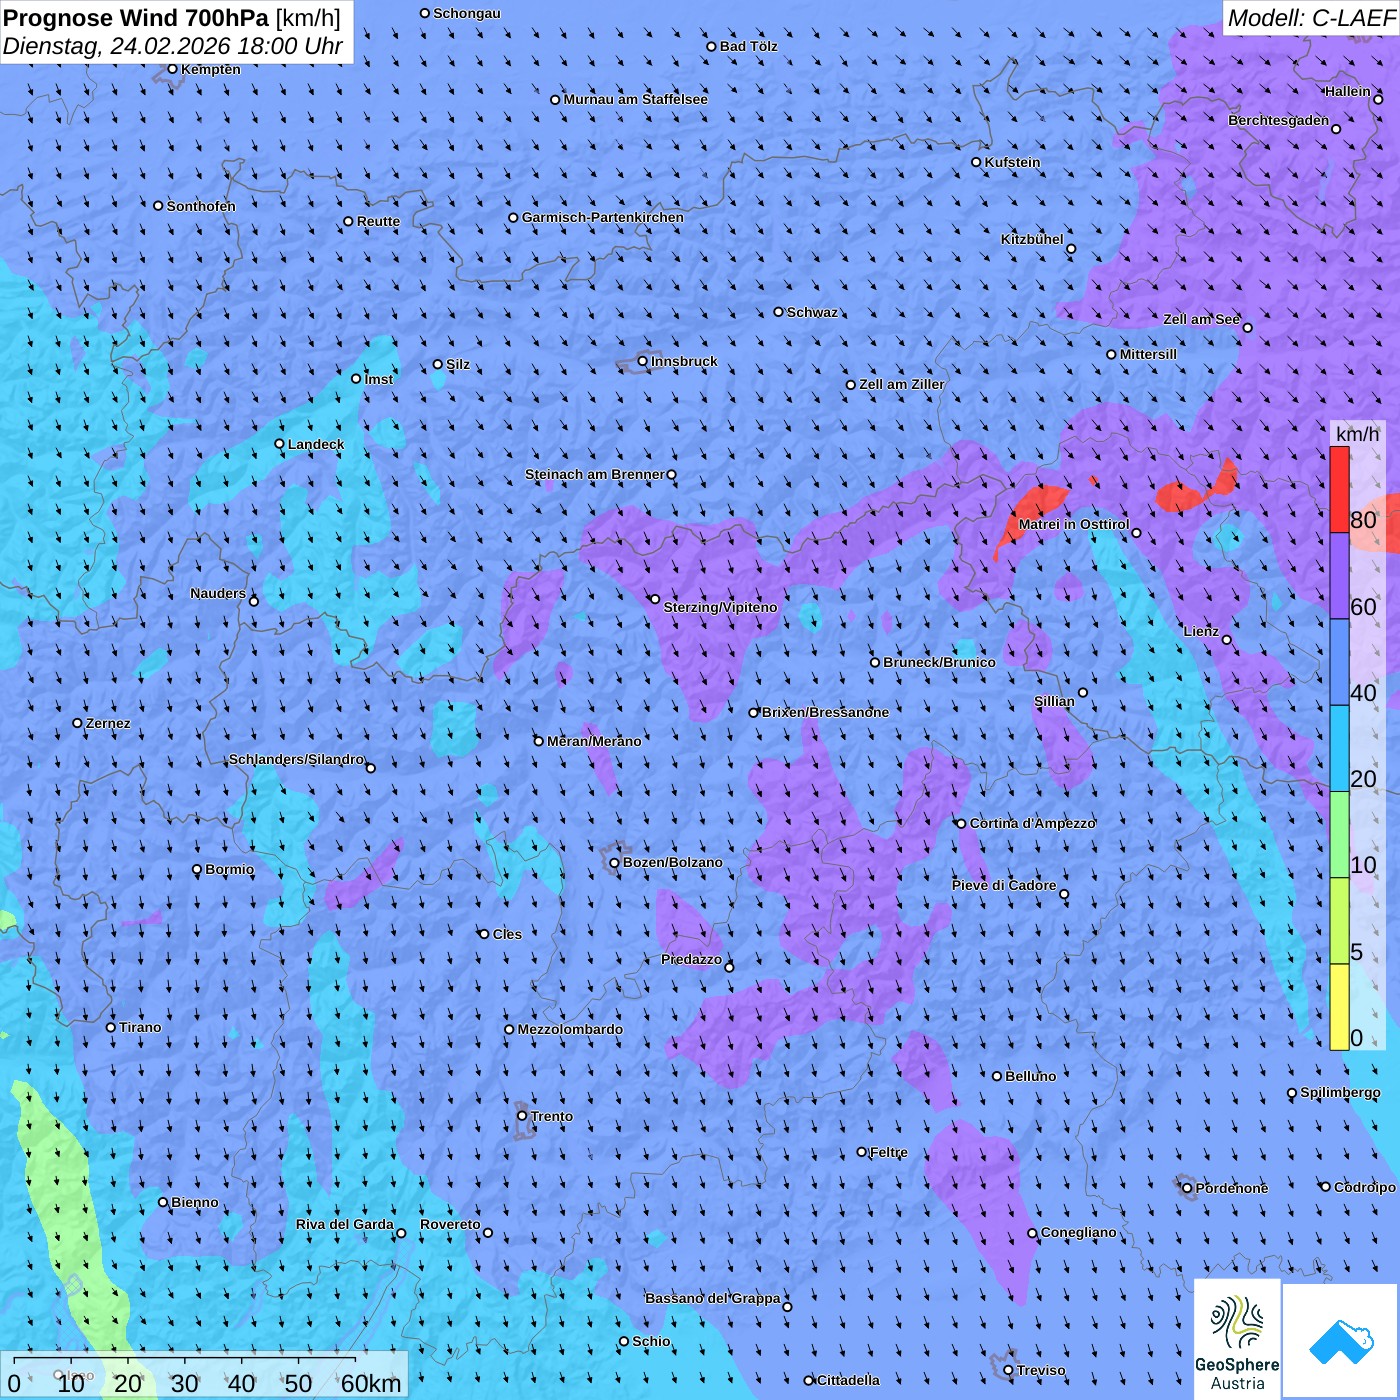
Task: Click the Imst city label
Action: click(x=379, y=379)
